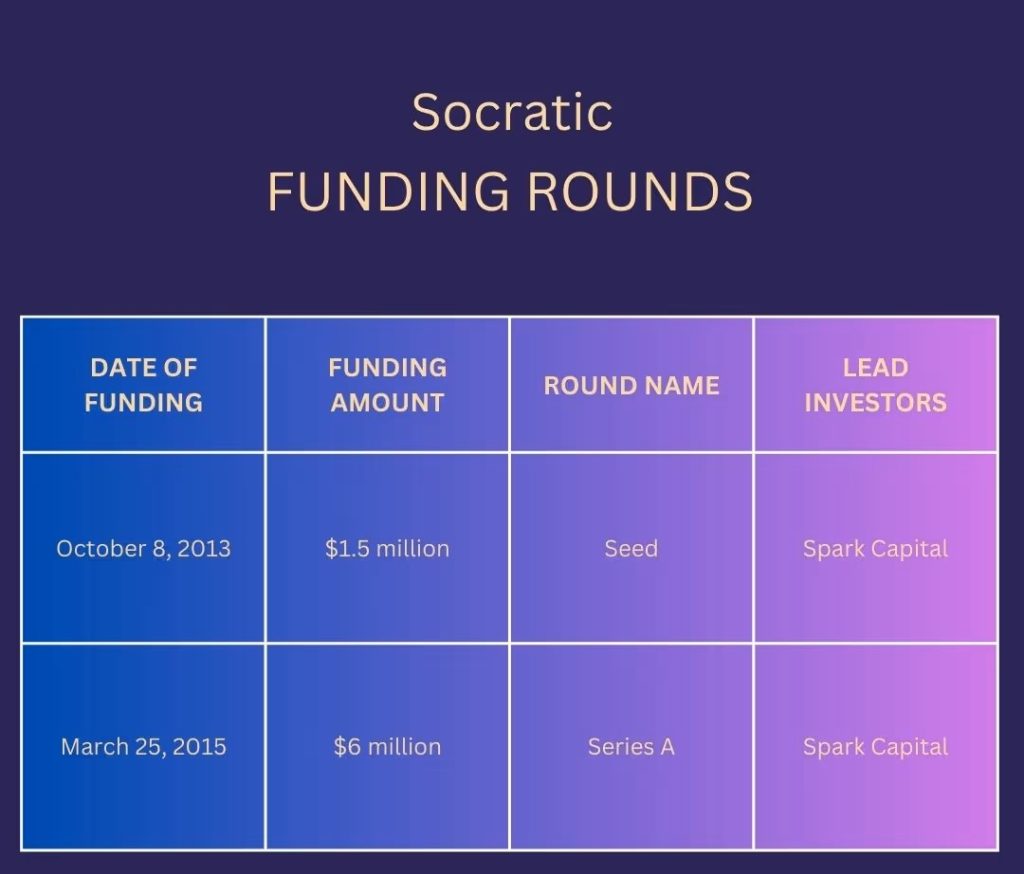Click the word March in the second date
Viewport: 1024px width, 874px height.
(x=90, y=747)
